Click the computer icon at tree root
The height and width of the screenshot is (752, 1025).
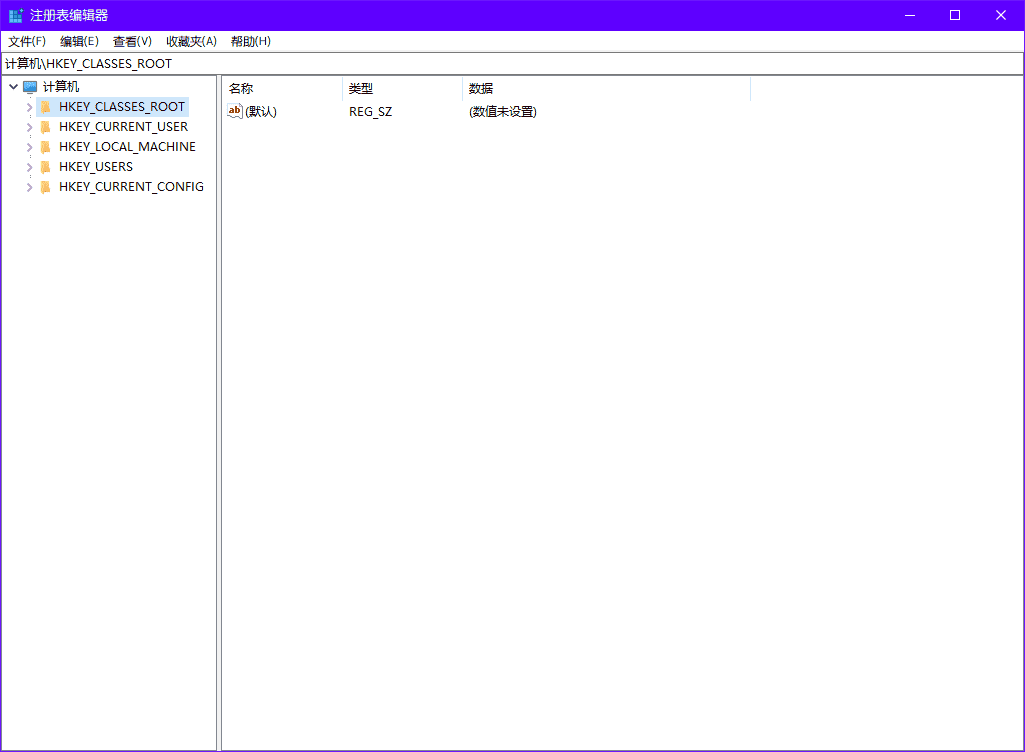30,87
